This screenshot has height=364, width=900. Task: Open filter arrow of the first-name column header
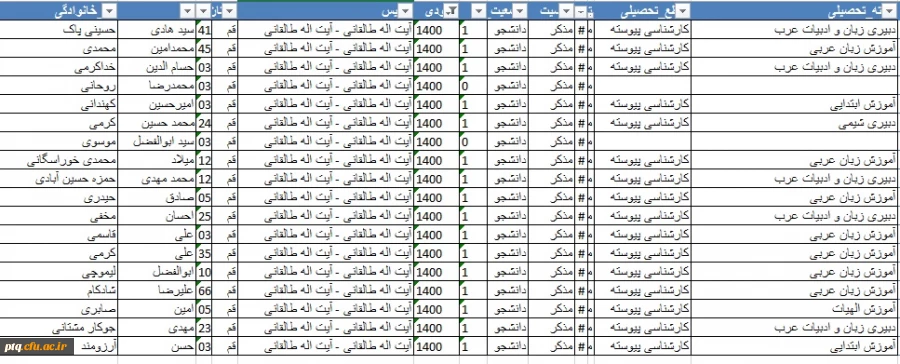tap(187, 11)
